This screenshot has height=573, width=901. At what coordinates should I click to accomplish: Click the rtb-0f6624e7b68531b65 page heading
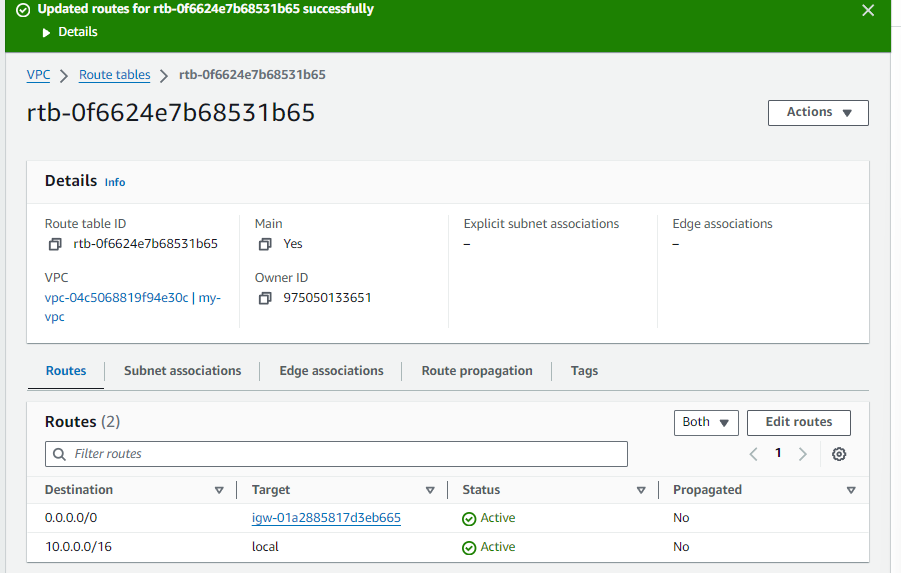[x=171, y=113]
